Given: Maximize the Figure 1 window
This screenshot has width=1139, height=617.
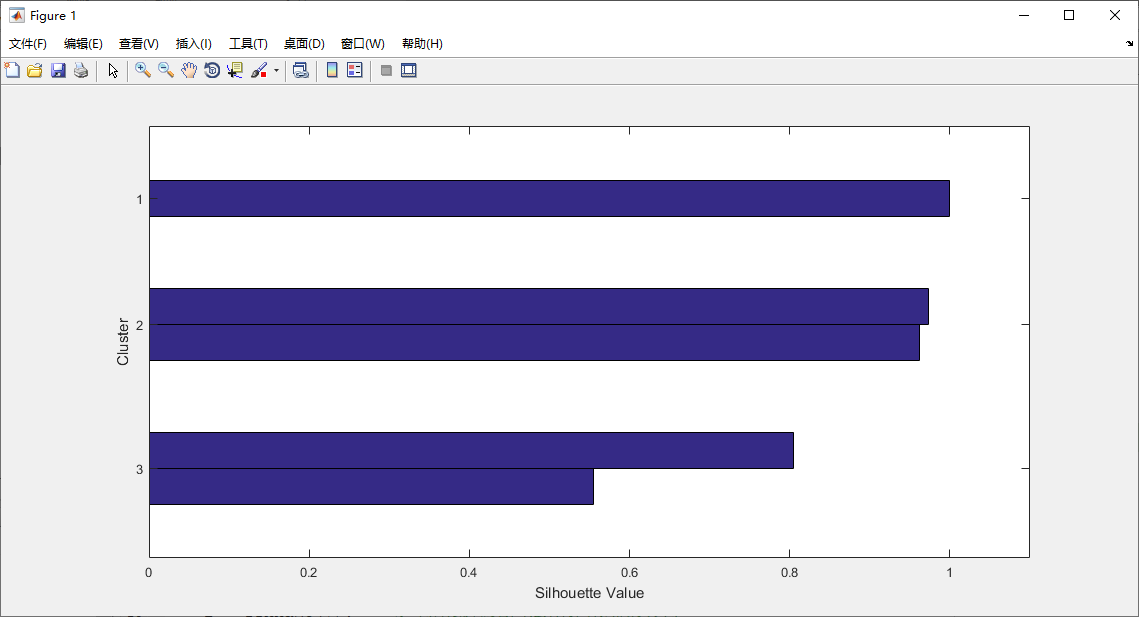Looking at the screenshot, I should (x=1069, y=15).
